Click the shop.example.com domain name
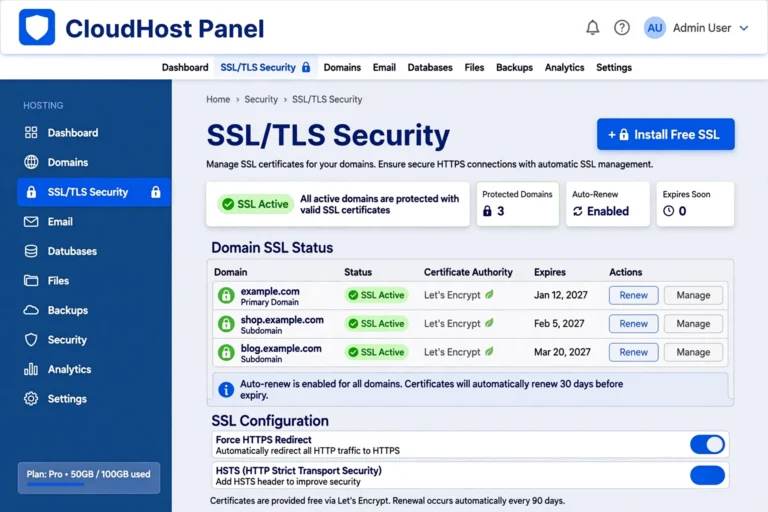Image resolution: width=768 pixels, height=512 pixels. coord(282,320)
